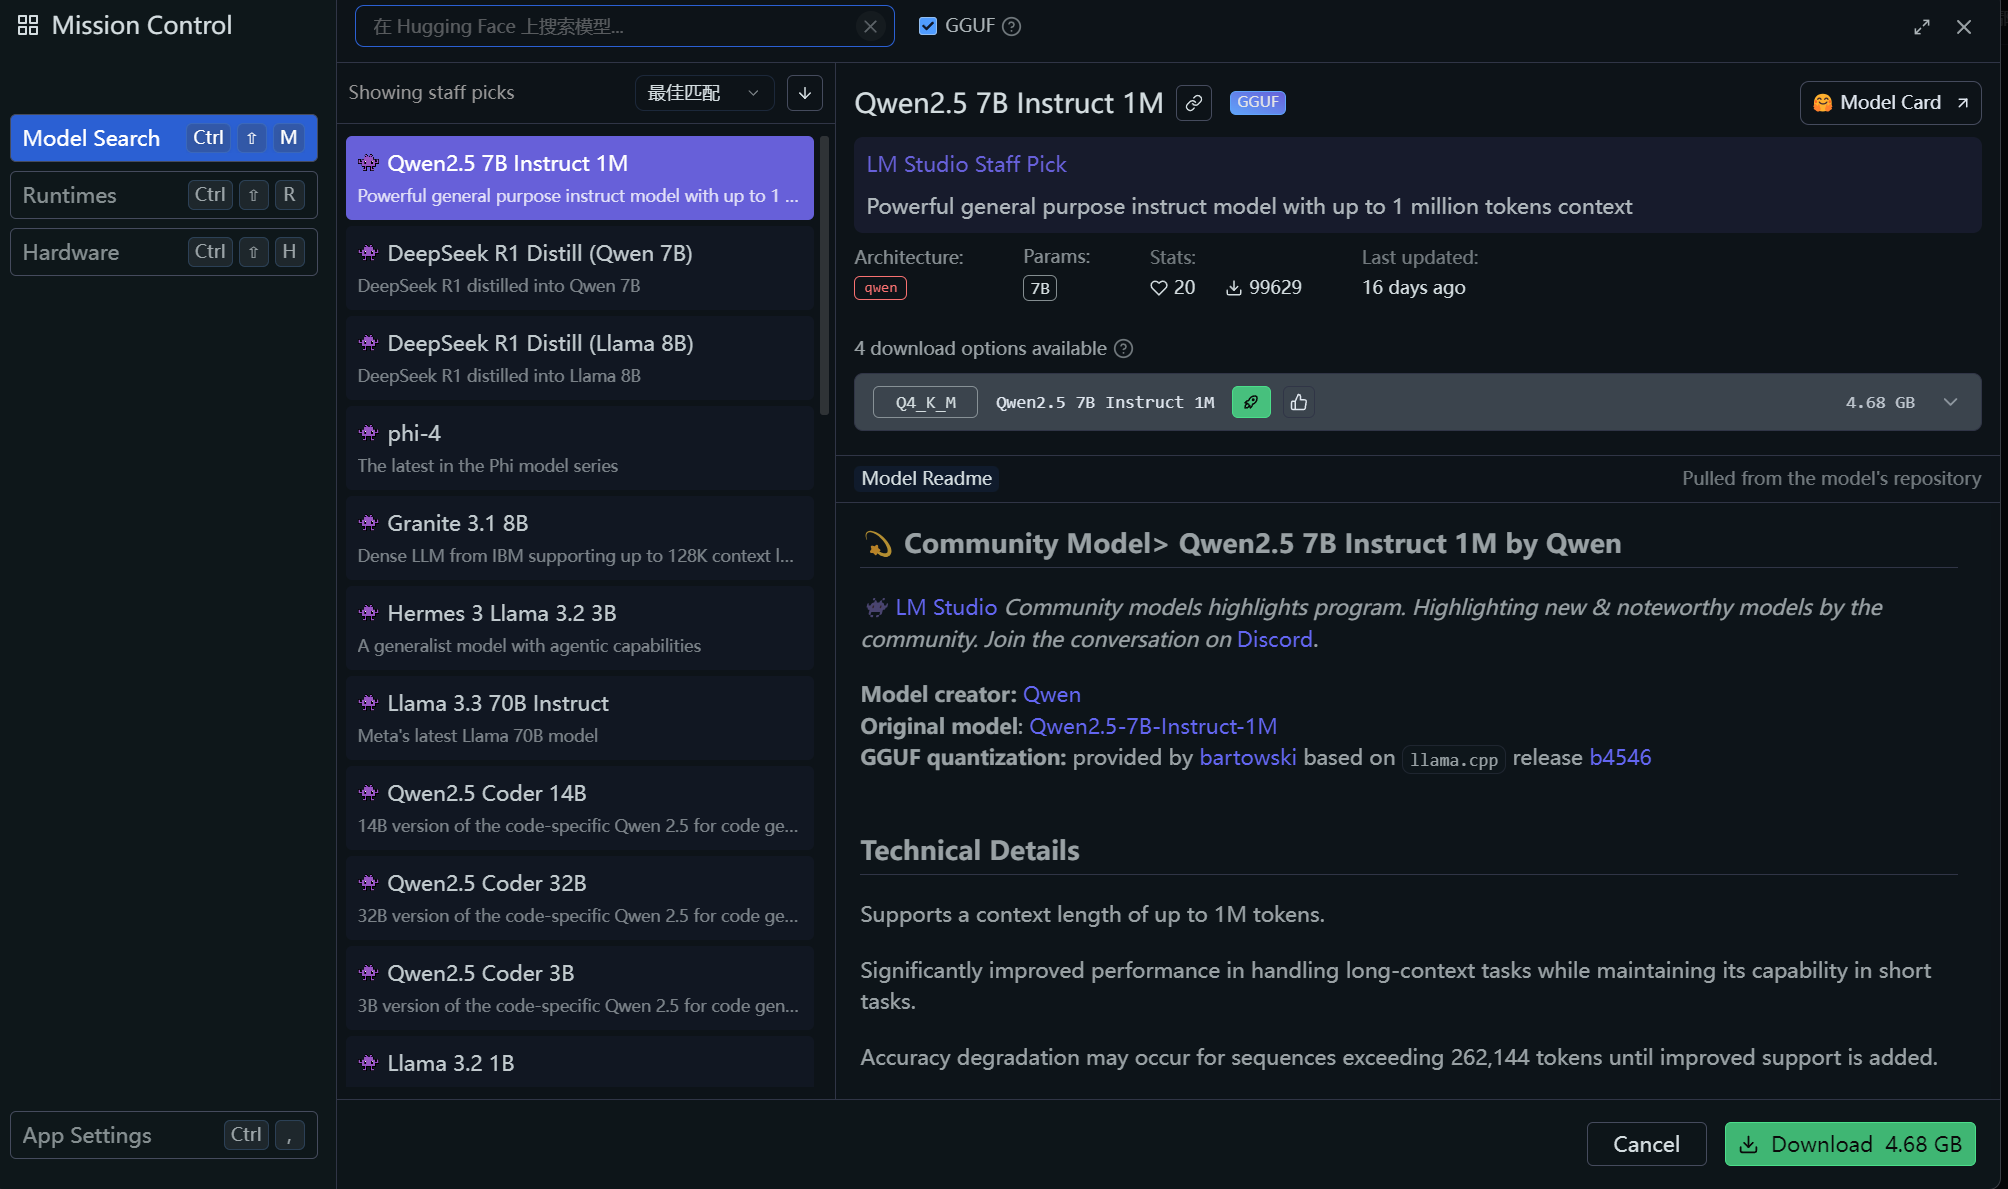This screenshot has width=2008, height=1189.
Task: Switch to the Runtimes tab
Action: pyautogui.click(x=164, y=195)
